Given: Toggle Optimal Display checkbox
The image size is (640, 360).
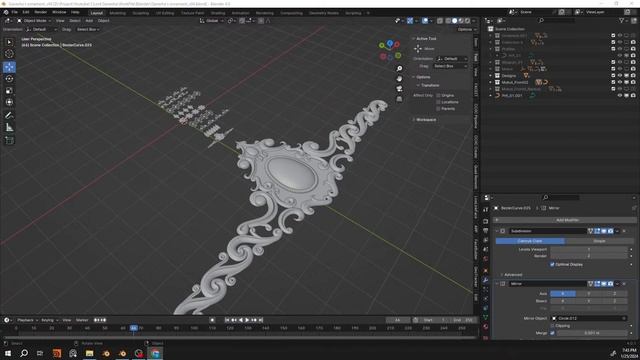Looking at the screenshot, I should tap(552, 264).
